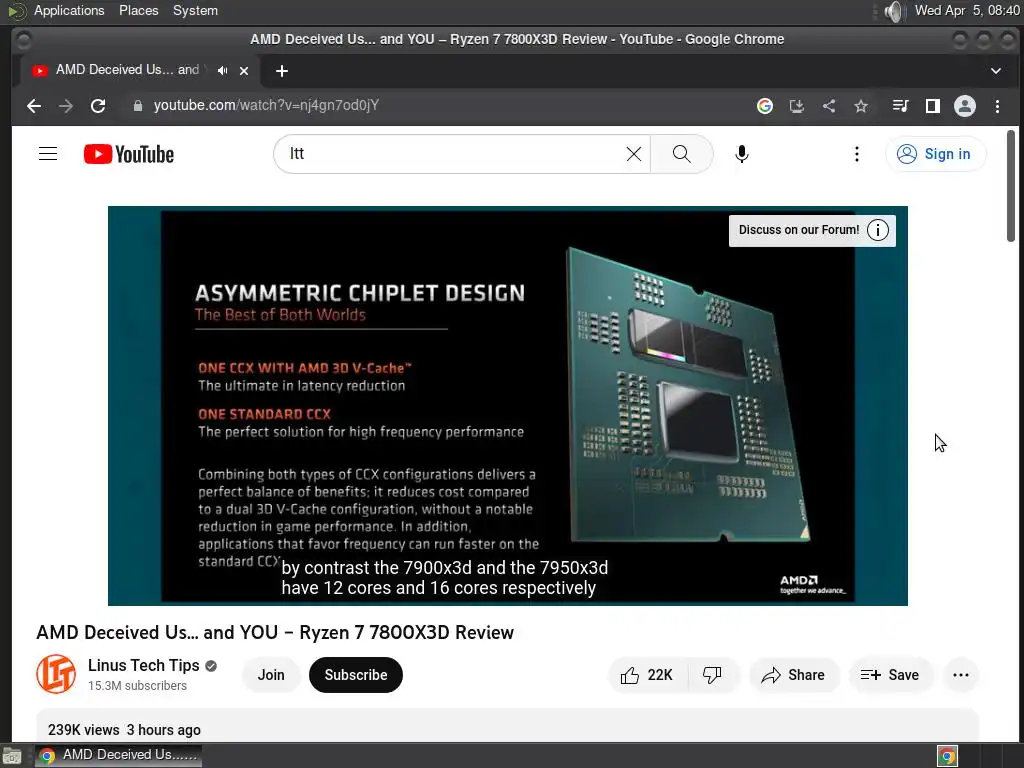The height and width of the screenshot is (768, 1024).
Task: Go to YouTube home via logo
Action: (x=129, y=154)
